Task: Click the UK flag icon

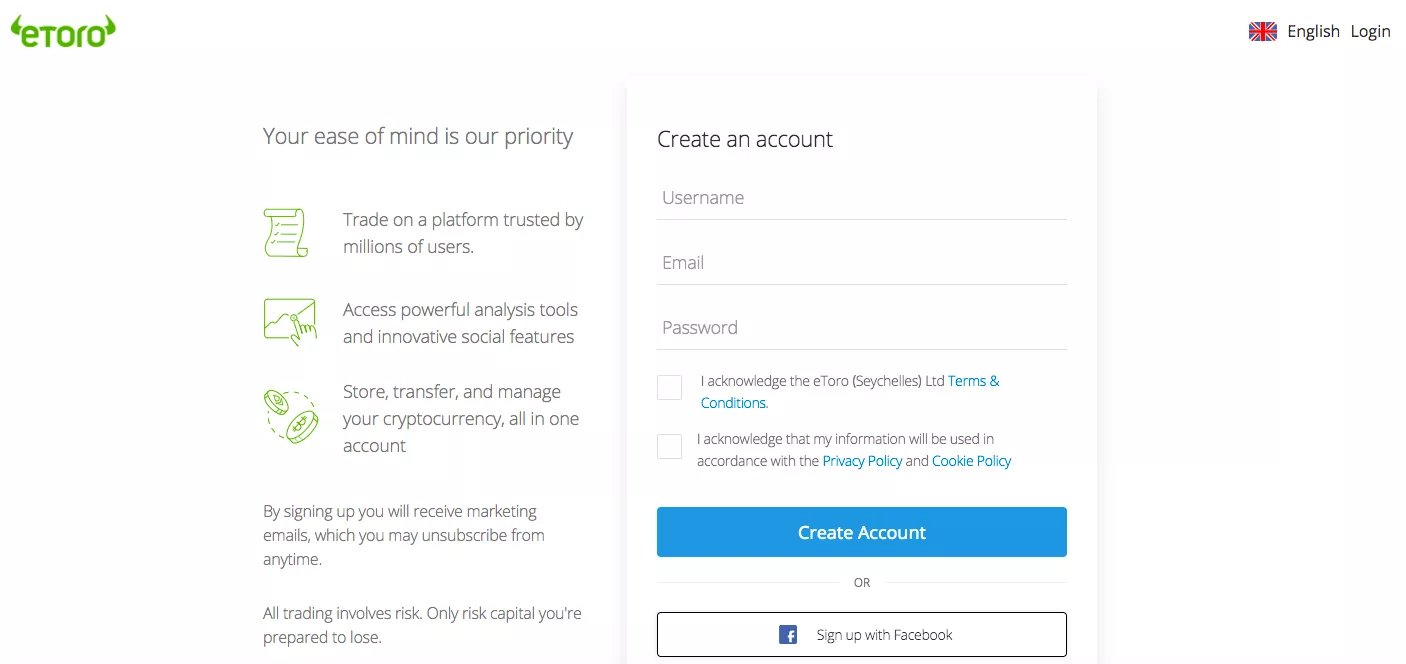Action: coord(1263,31)
